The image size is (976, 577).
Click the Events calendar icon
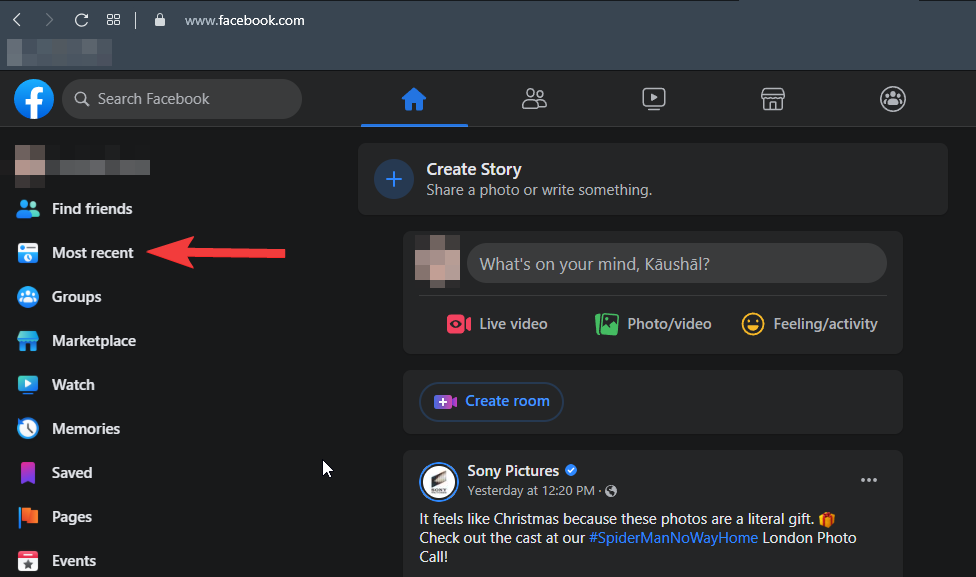pos(27,561)
